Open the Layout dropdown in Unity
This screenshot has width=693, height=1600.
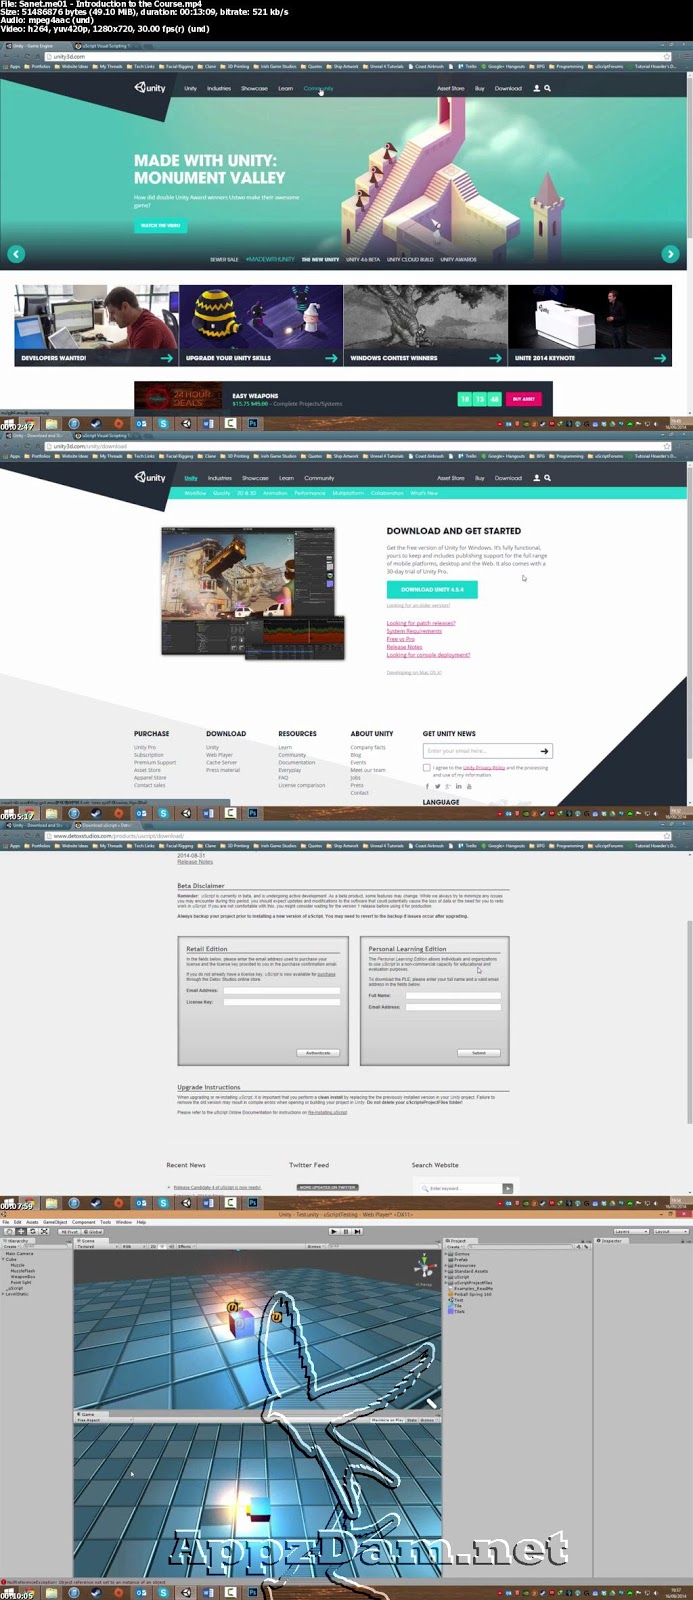tap(670, 1232)
